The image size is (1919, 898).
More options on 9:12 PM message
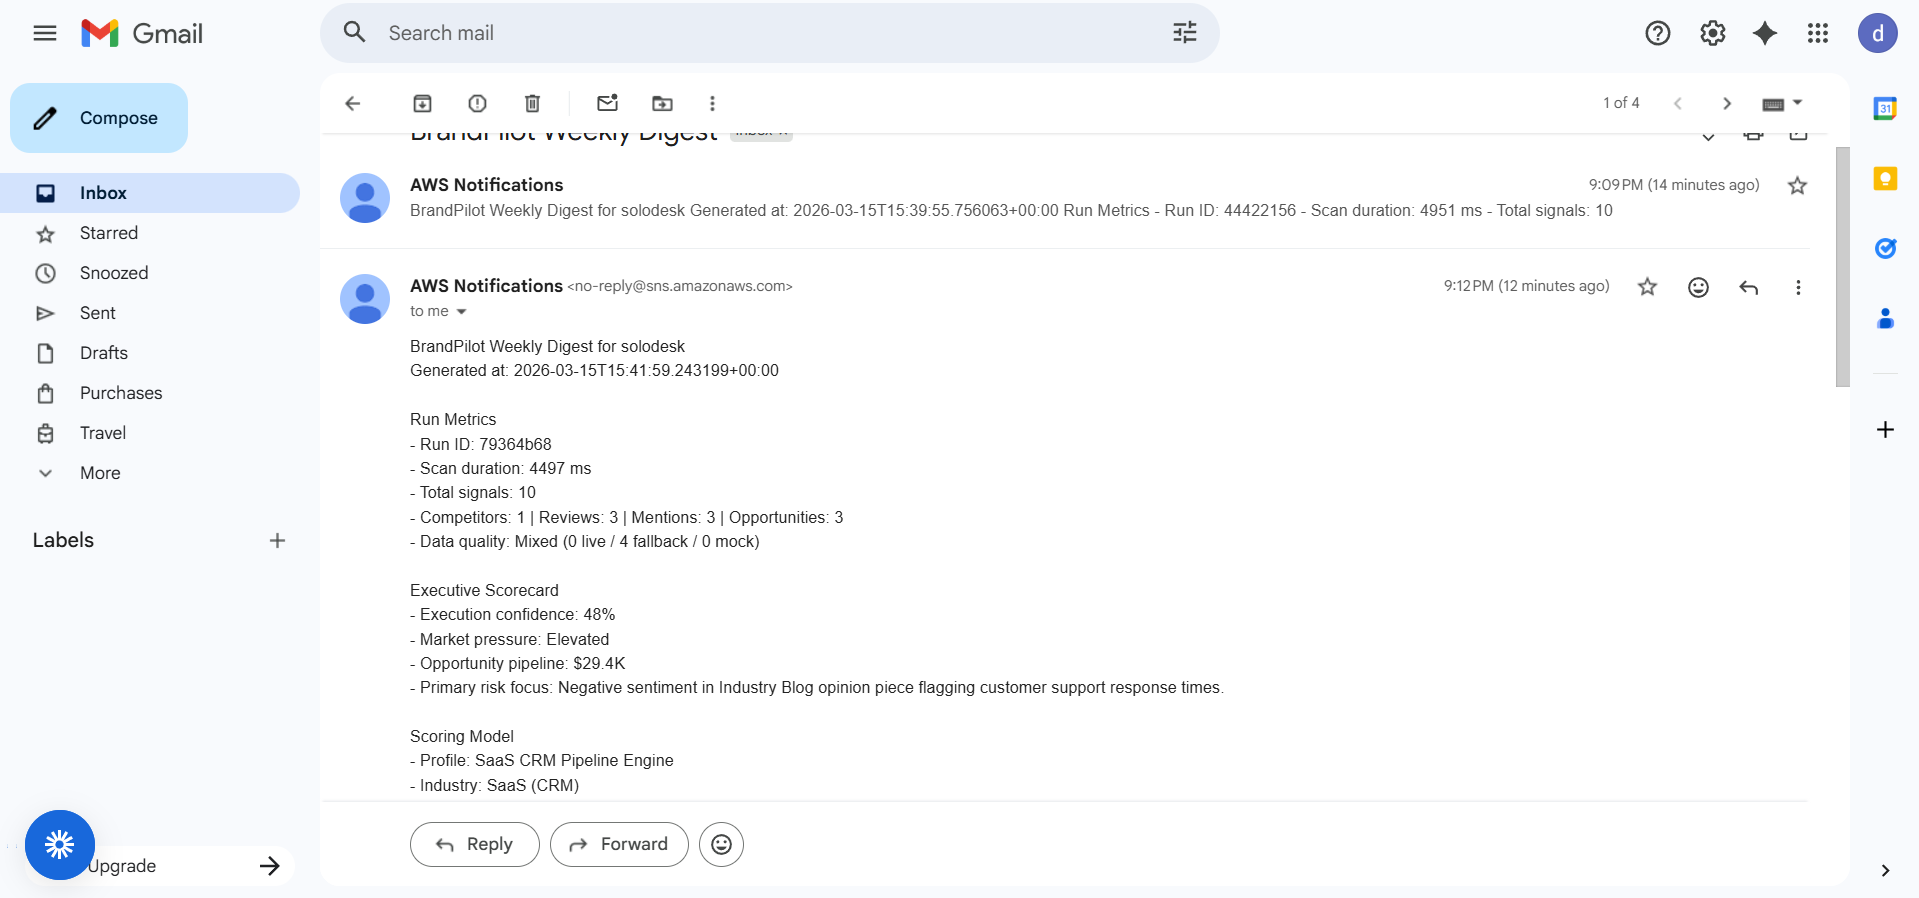1798,287
